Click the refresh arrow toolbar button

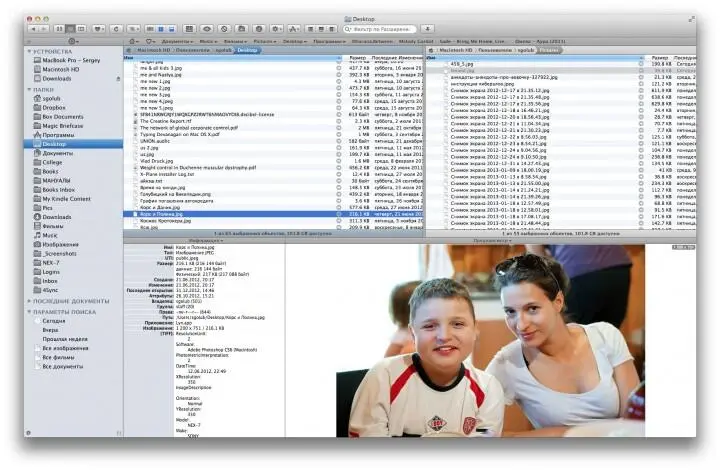116,29
